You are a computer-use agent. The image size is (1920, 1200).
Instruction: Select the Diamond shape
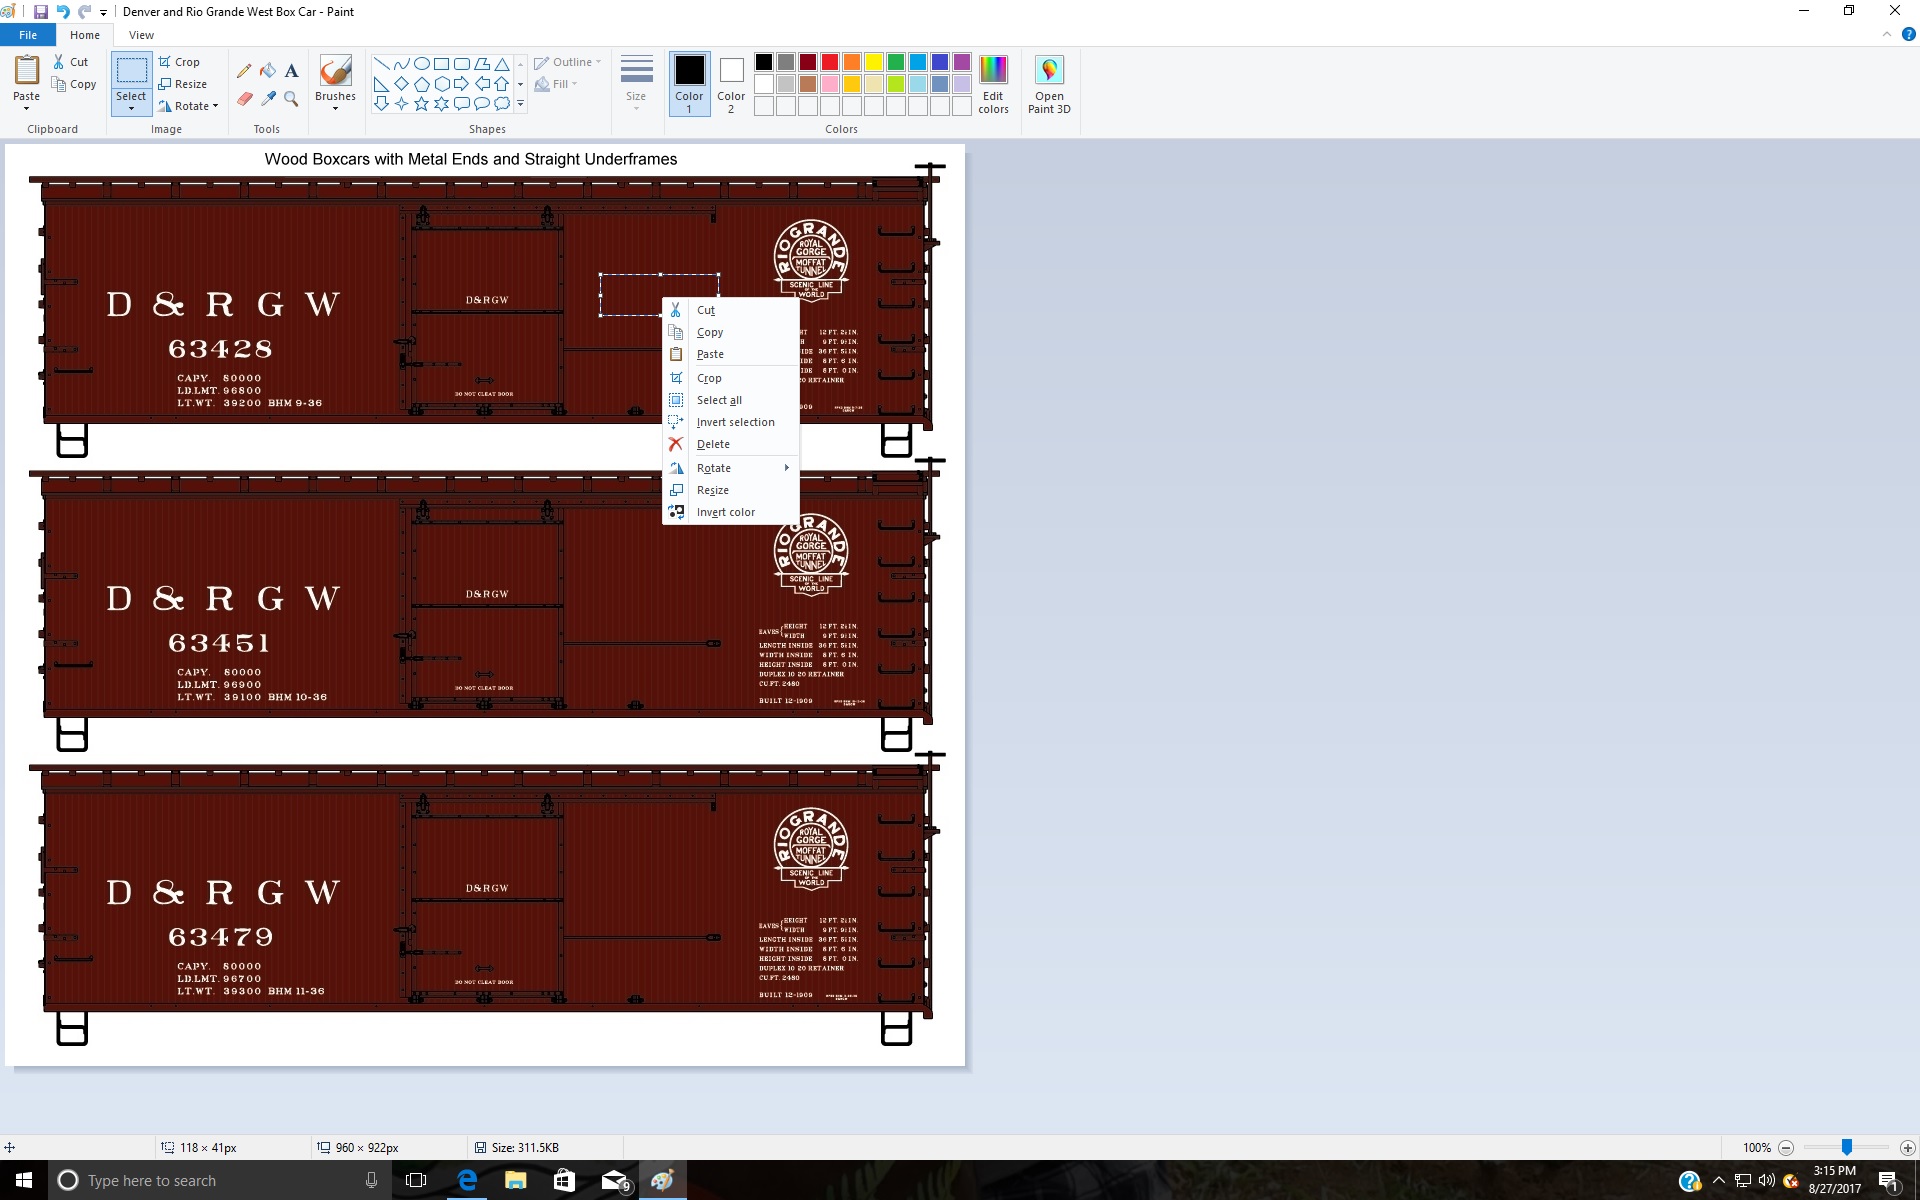point(401,84)
